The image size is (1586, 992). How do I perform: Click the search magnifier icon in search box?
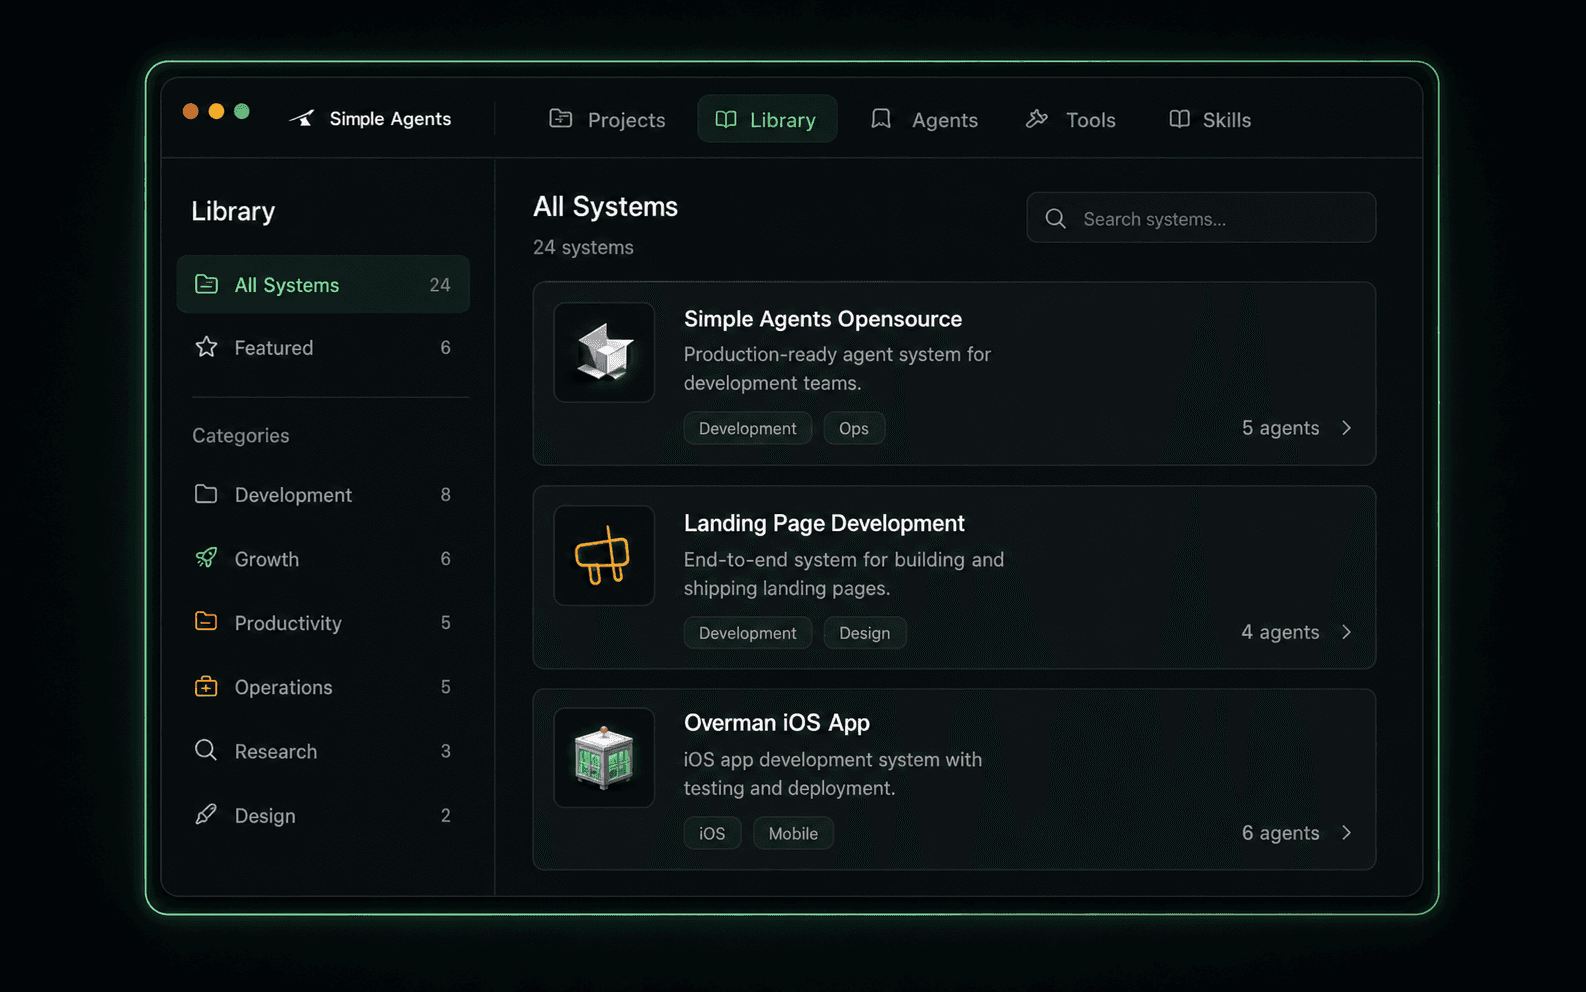click(1055, 218)
